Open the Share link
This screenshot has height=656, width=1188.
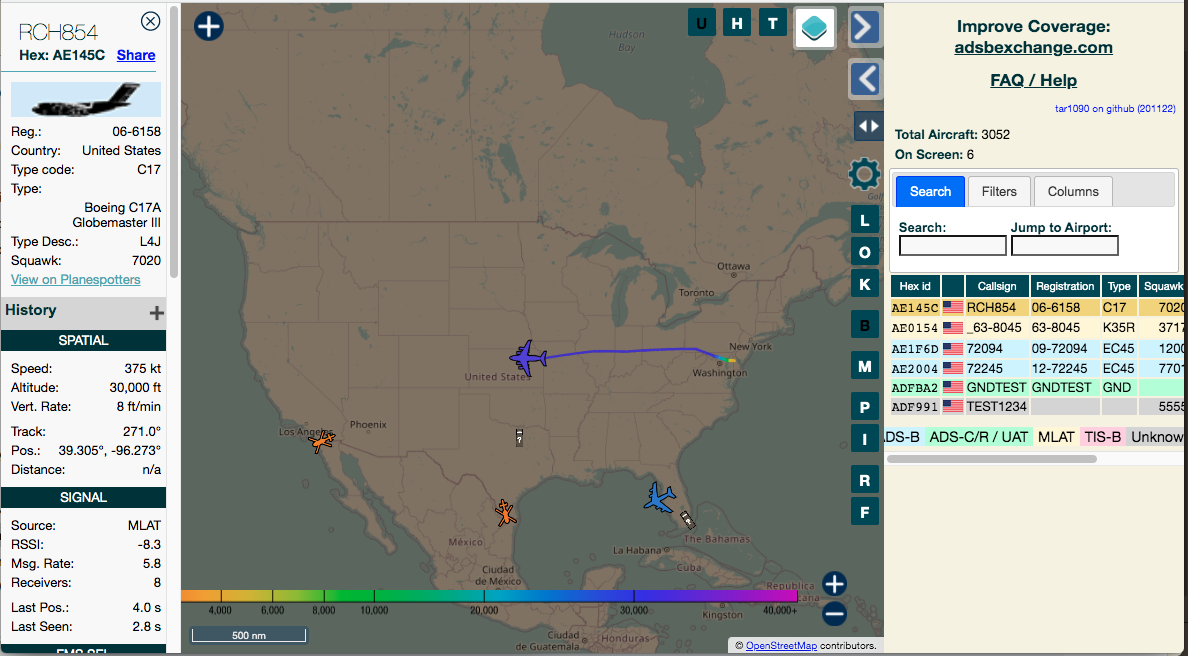(x=136, y=55)
